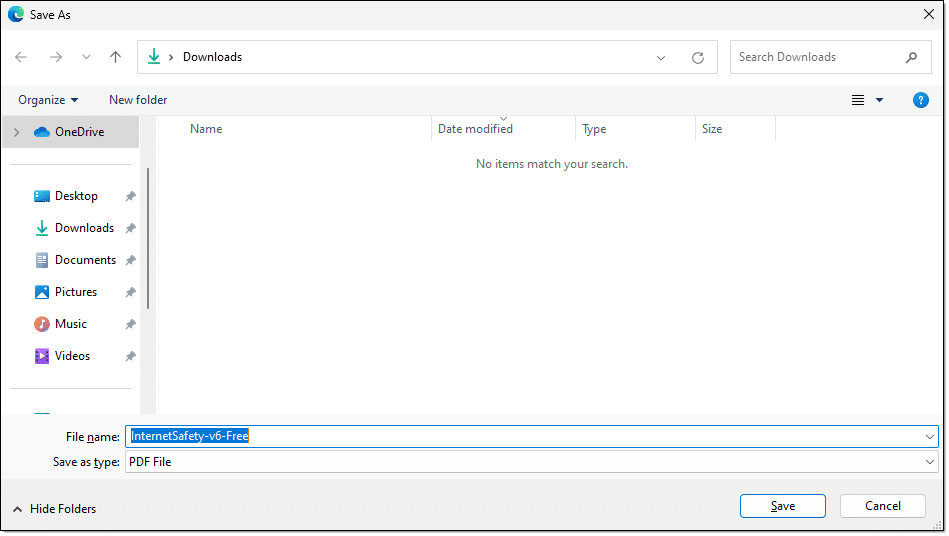Click the change view layout icon
This screenshot has width=949, height=536.
858,100
